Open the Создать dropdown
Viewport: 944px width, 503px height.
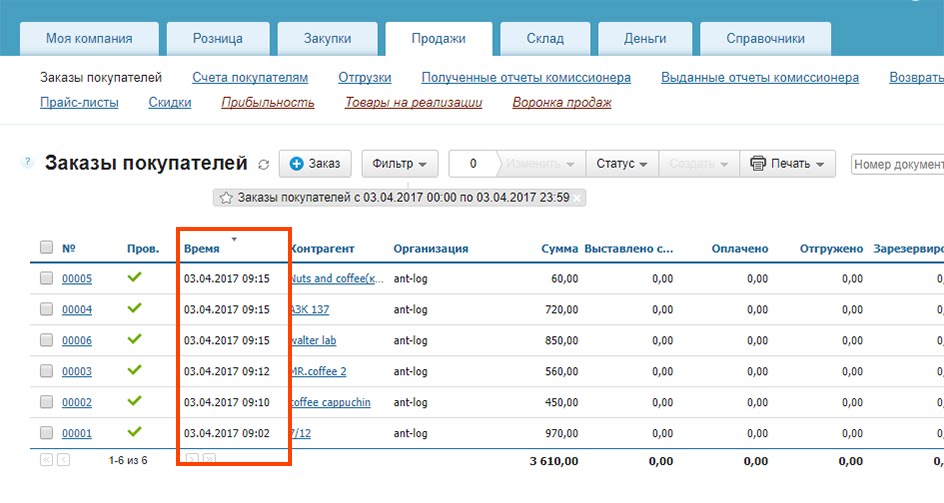point(699,164)
